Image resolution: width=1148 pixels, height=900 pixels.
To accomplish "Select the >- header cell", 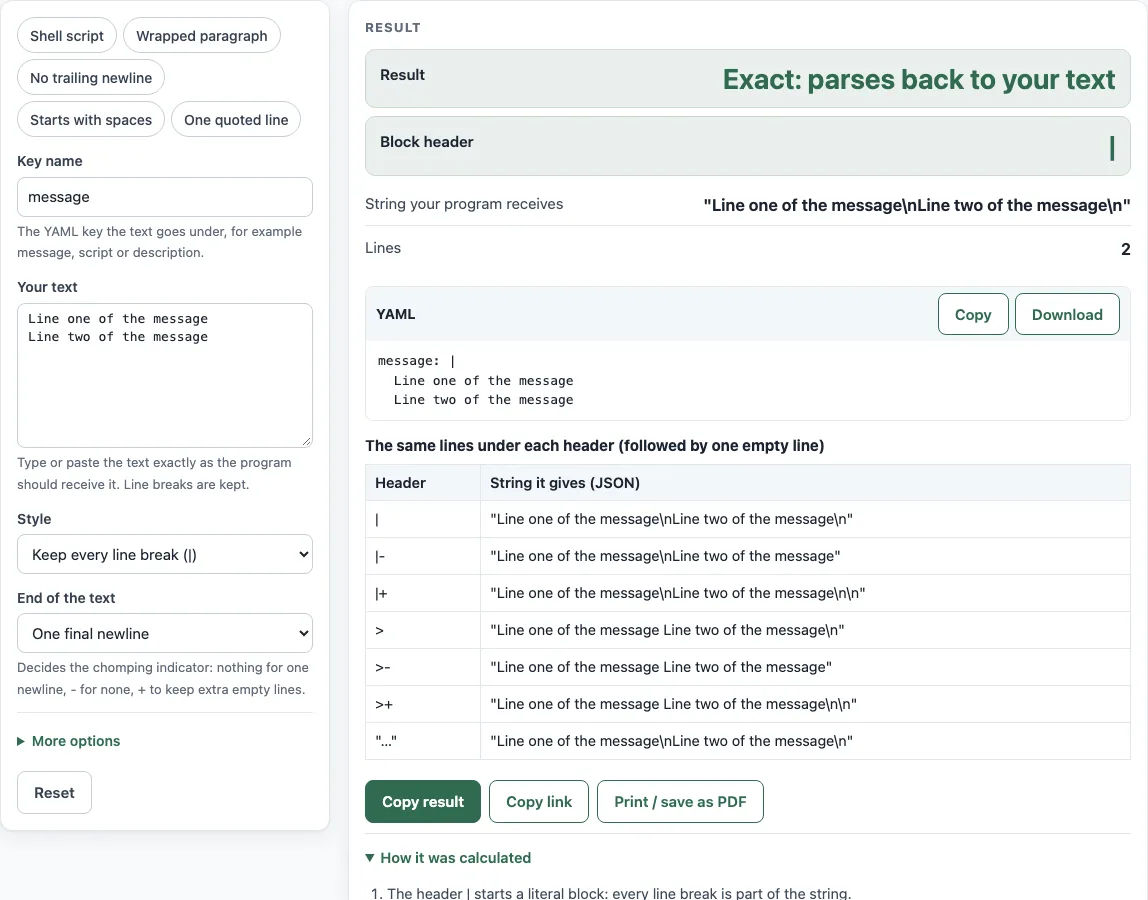I will [422, 667].
